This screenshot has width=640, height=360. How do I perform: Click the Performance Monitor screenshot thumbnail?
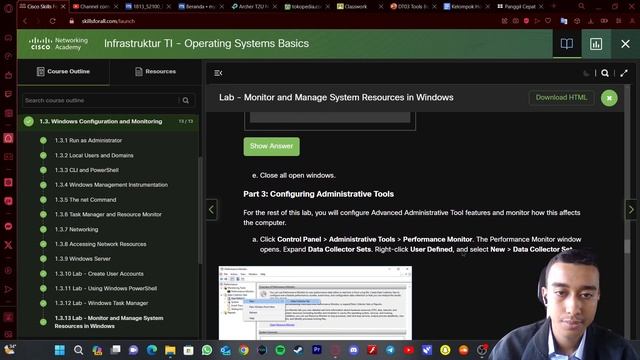(315, 303)
